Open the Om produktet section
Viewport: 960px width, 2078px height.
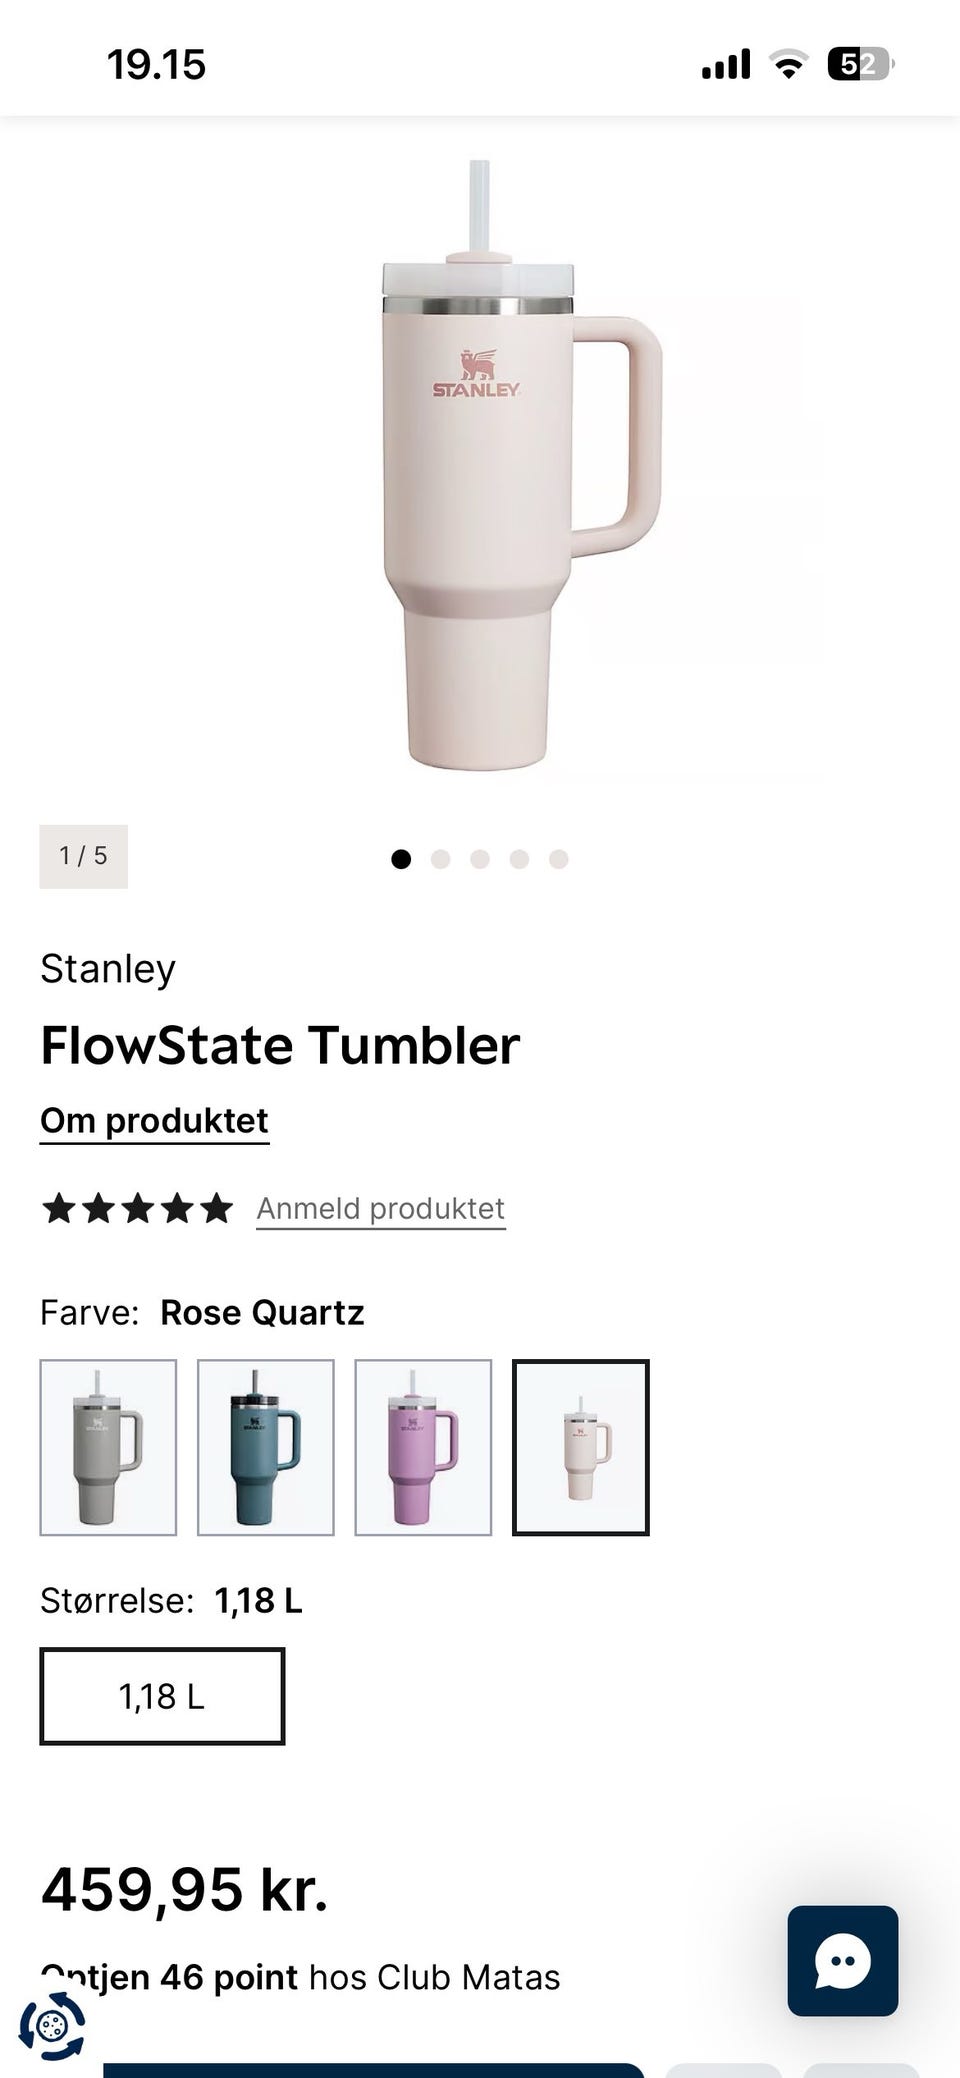(x=154, y=1121)
